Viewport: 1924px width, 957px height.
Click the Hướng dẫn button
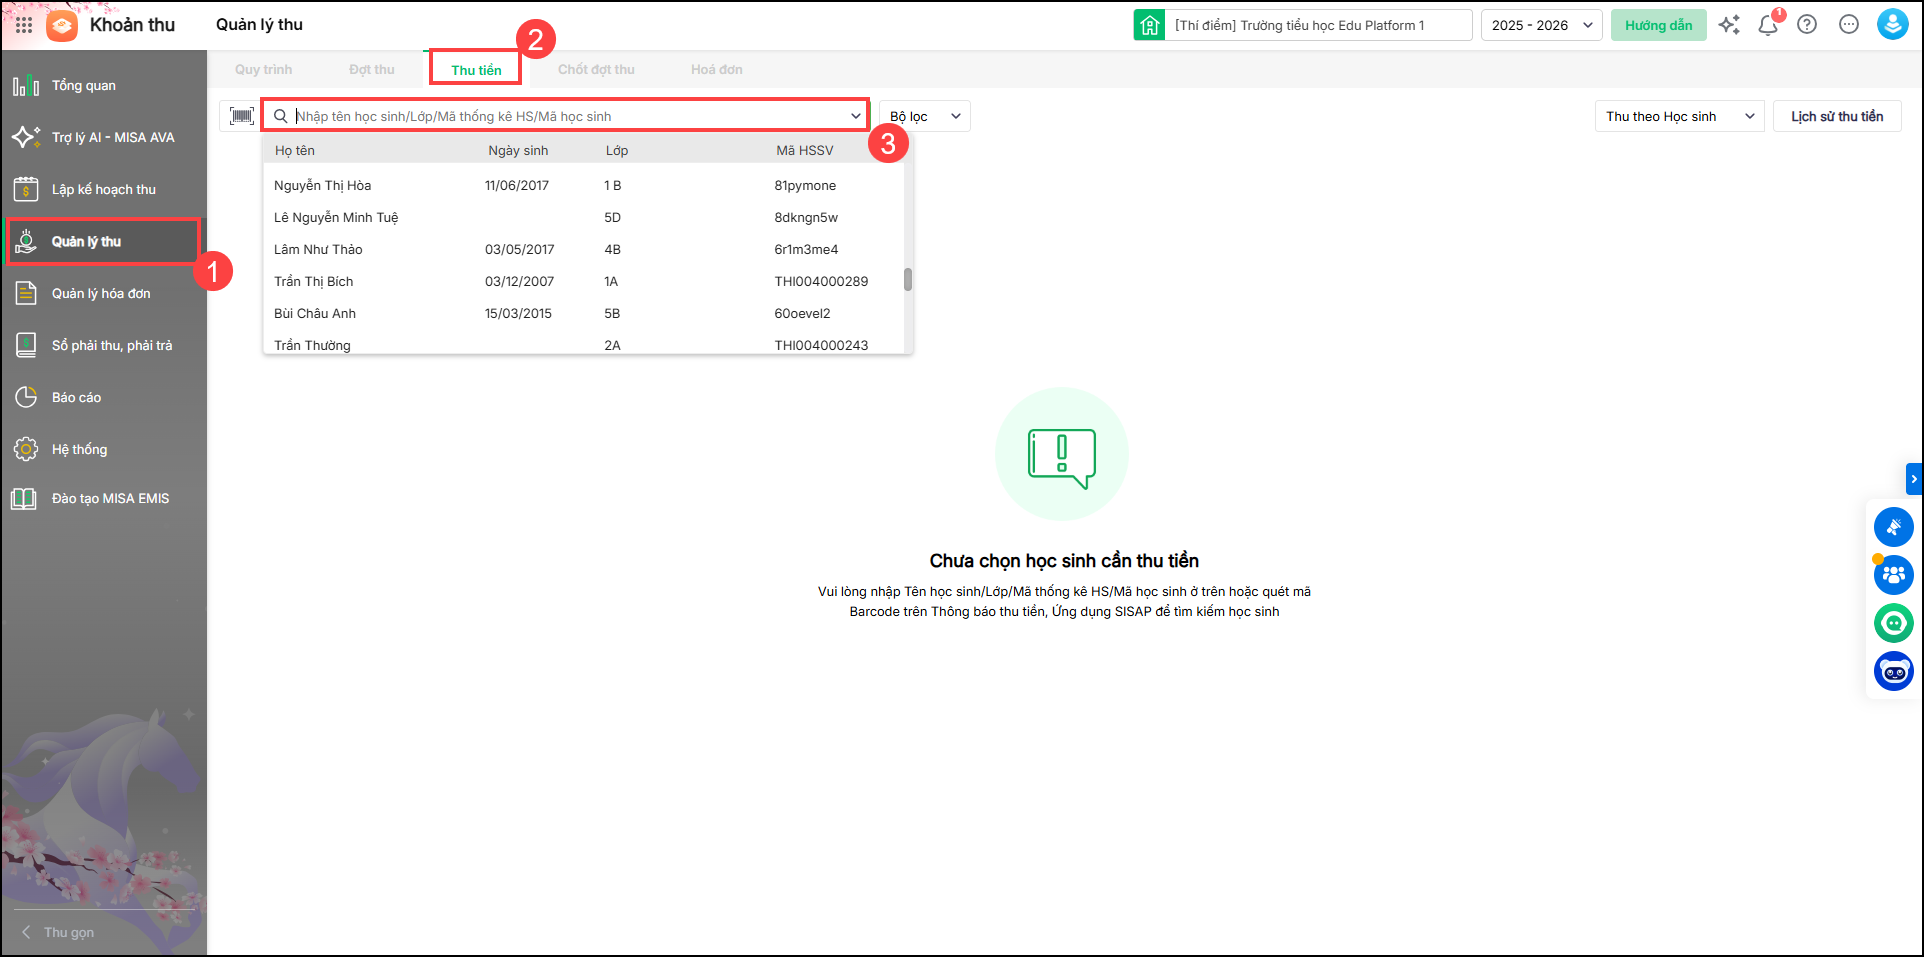click(x=1658, y=25)
